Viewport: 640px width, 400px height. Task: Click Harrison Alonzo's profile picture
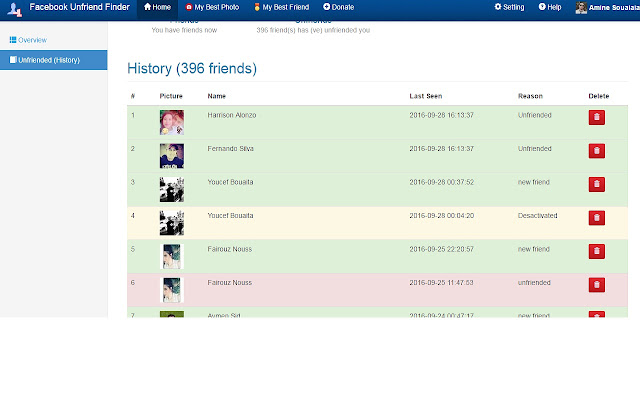(x=172, y=122)
